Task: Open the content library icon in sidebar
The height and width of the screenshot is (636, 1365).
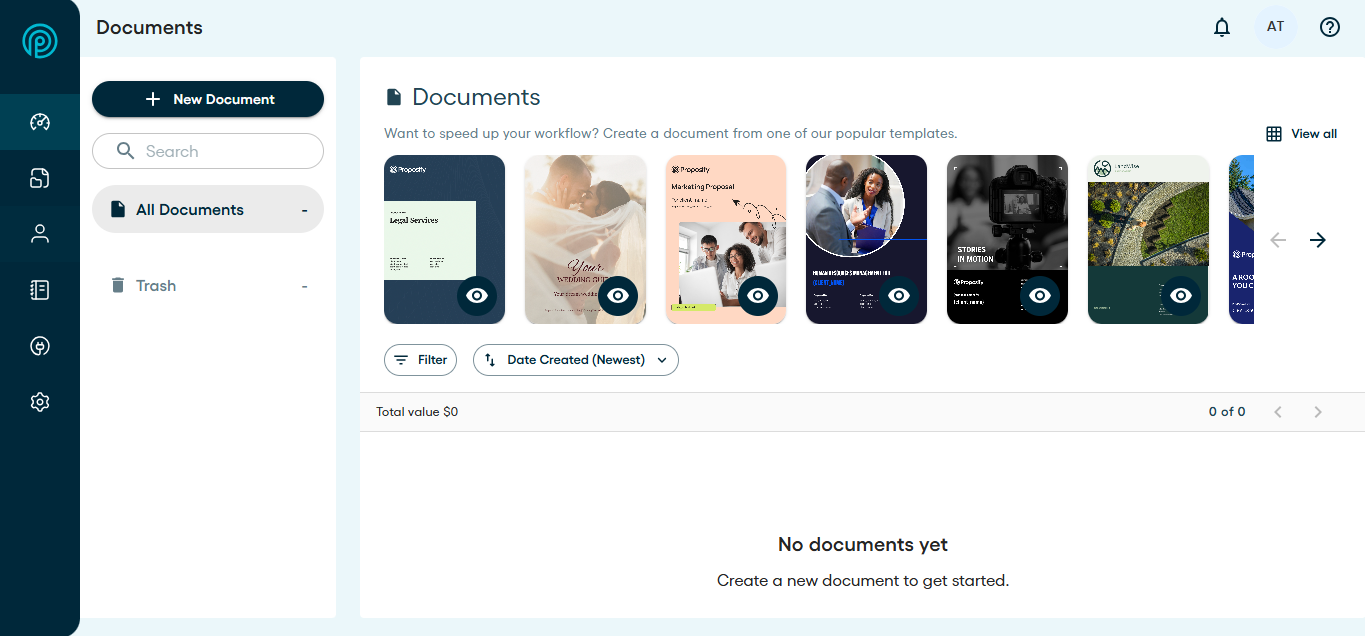Action: pyautogui.click(x=40, y=290)
